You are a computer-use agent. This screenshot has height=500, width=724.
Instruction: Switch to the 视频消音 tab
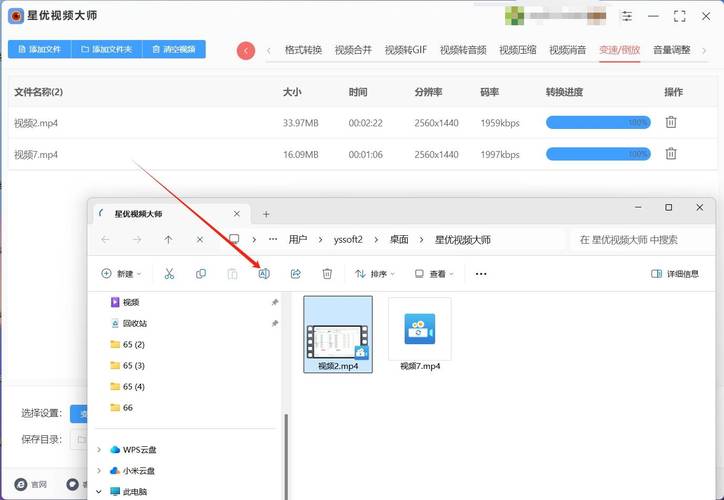[567, 50]
